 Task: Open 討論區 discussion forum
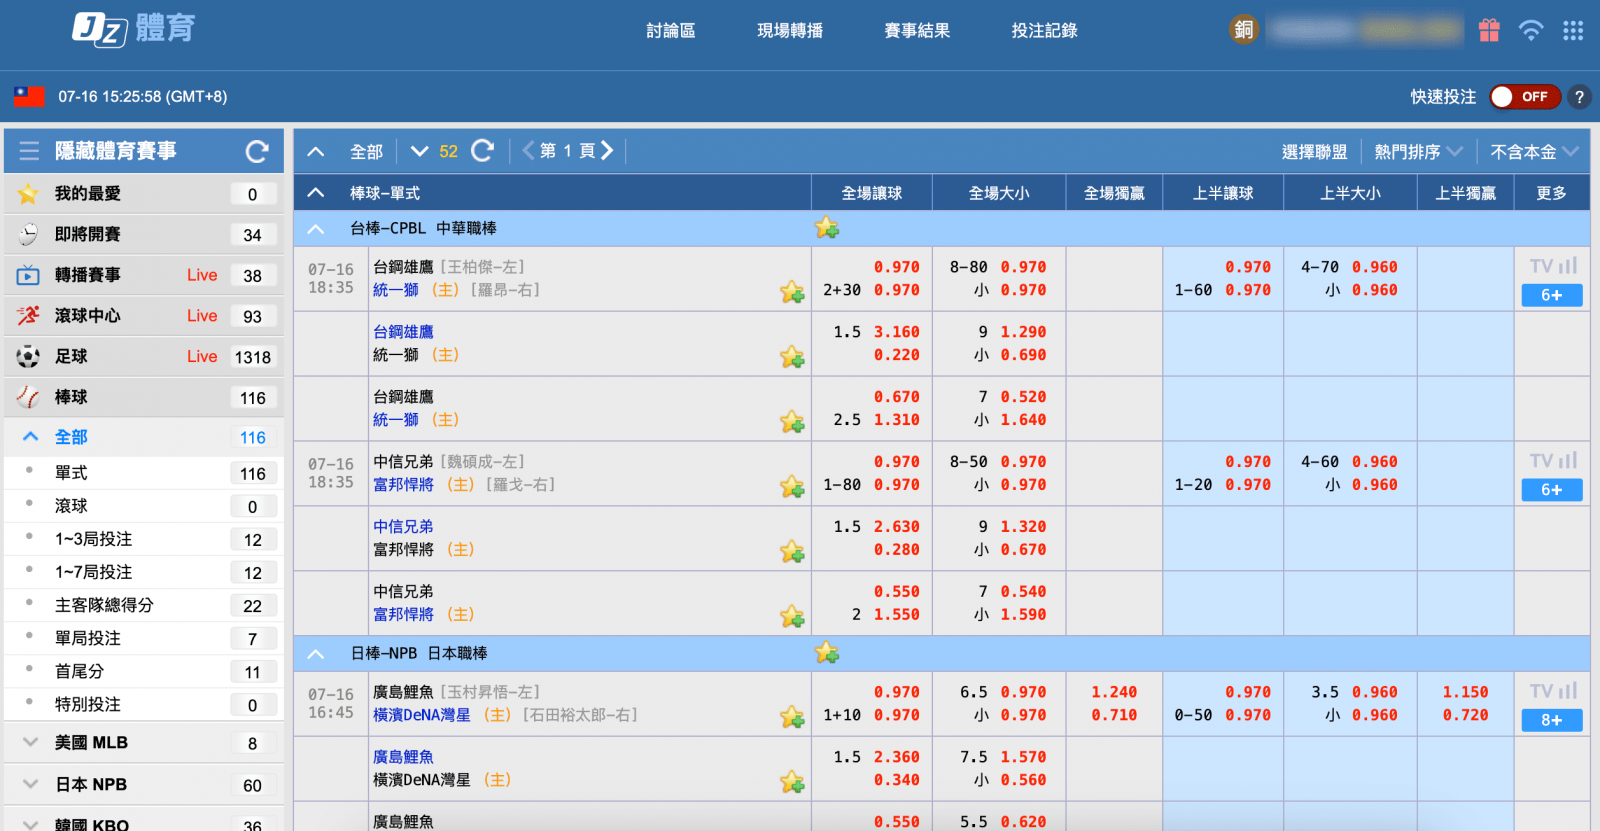671,31
